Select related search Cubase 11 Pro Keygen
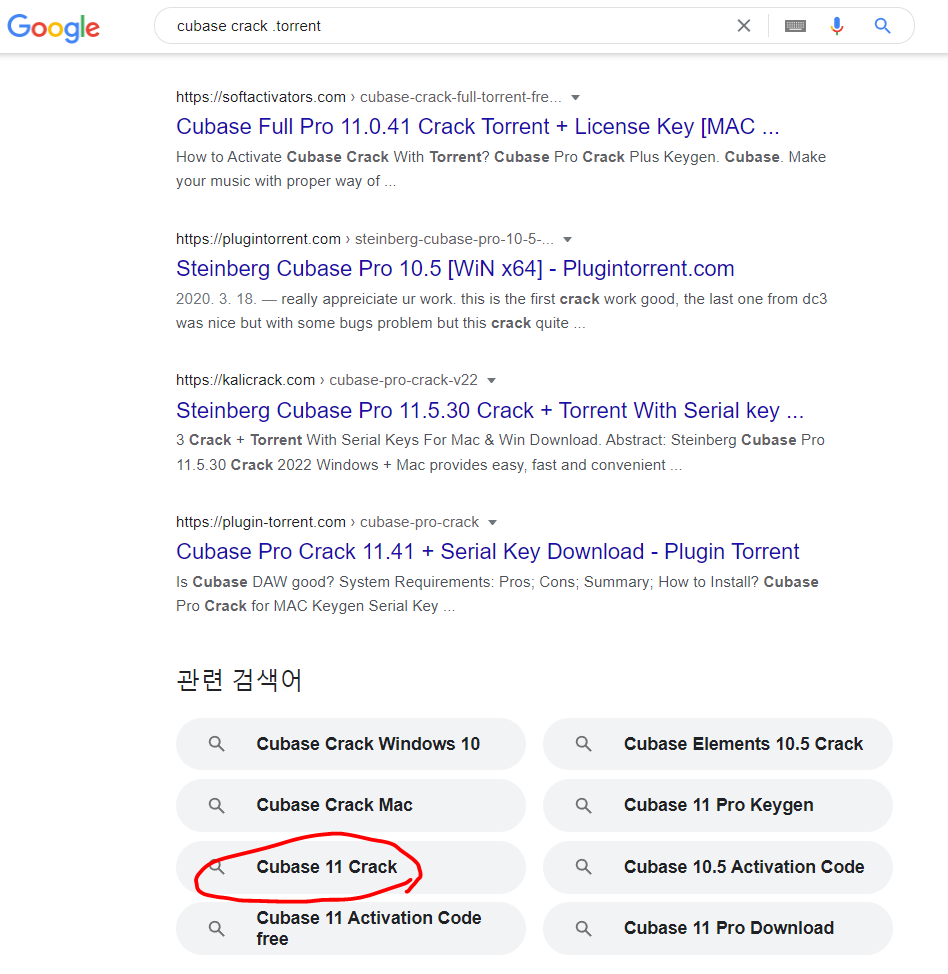Image resolution: width=948 pixels, height=974 pixels. click(x=718, y=806)
